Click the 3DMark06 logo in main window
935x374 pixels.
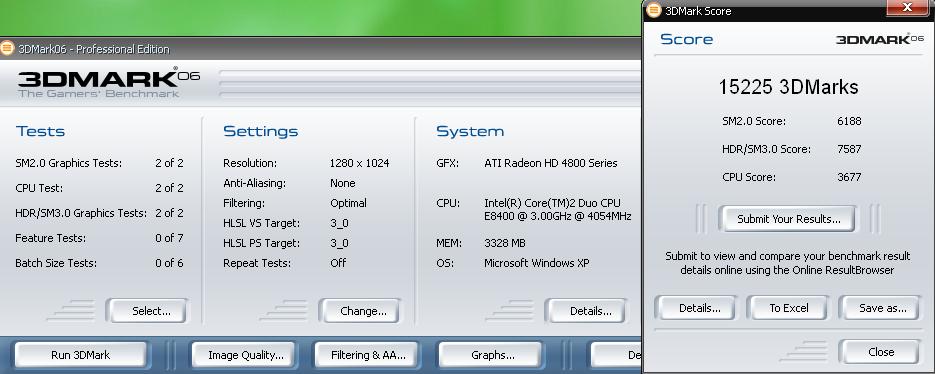click(109, 82)
